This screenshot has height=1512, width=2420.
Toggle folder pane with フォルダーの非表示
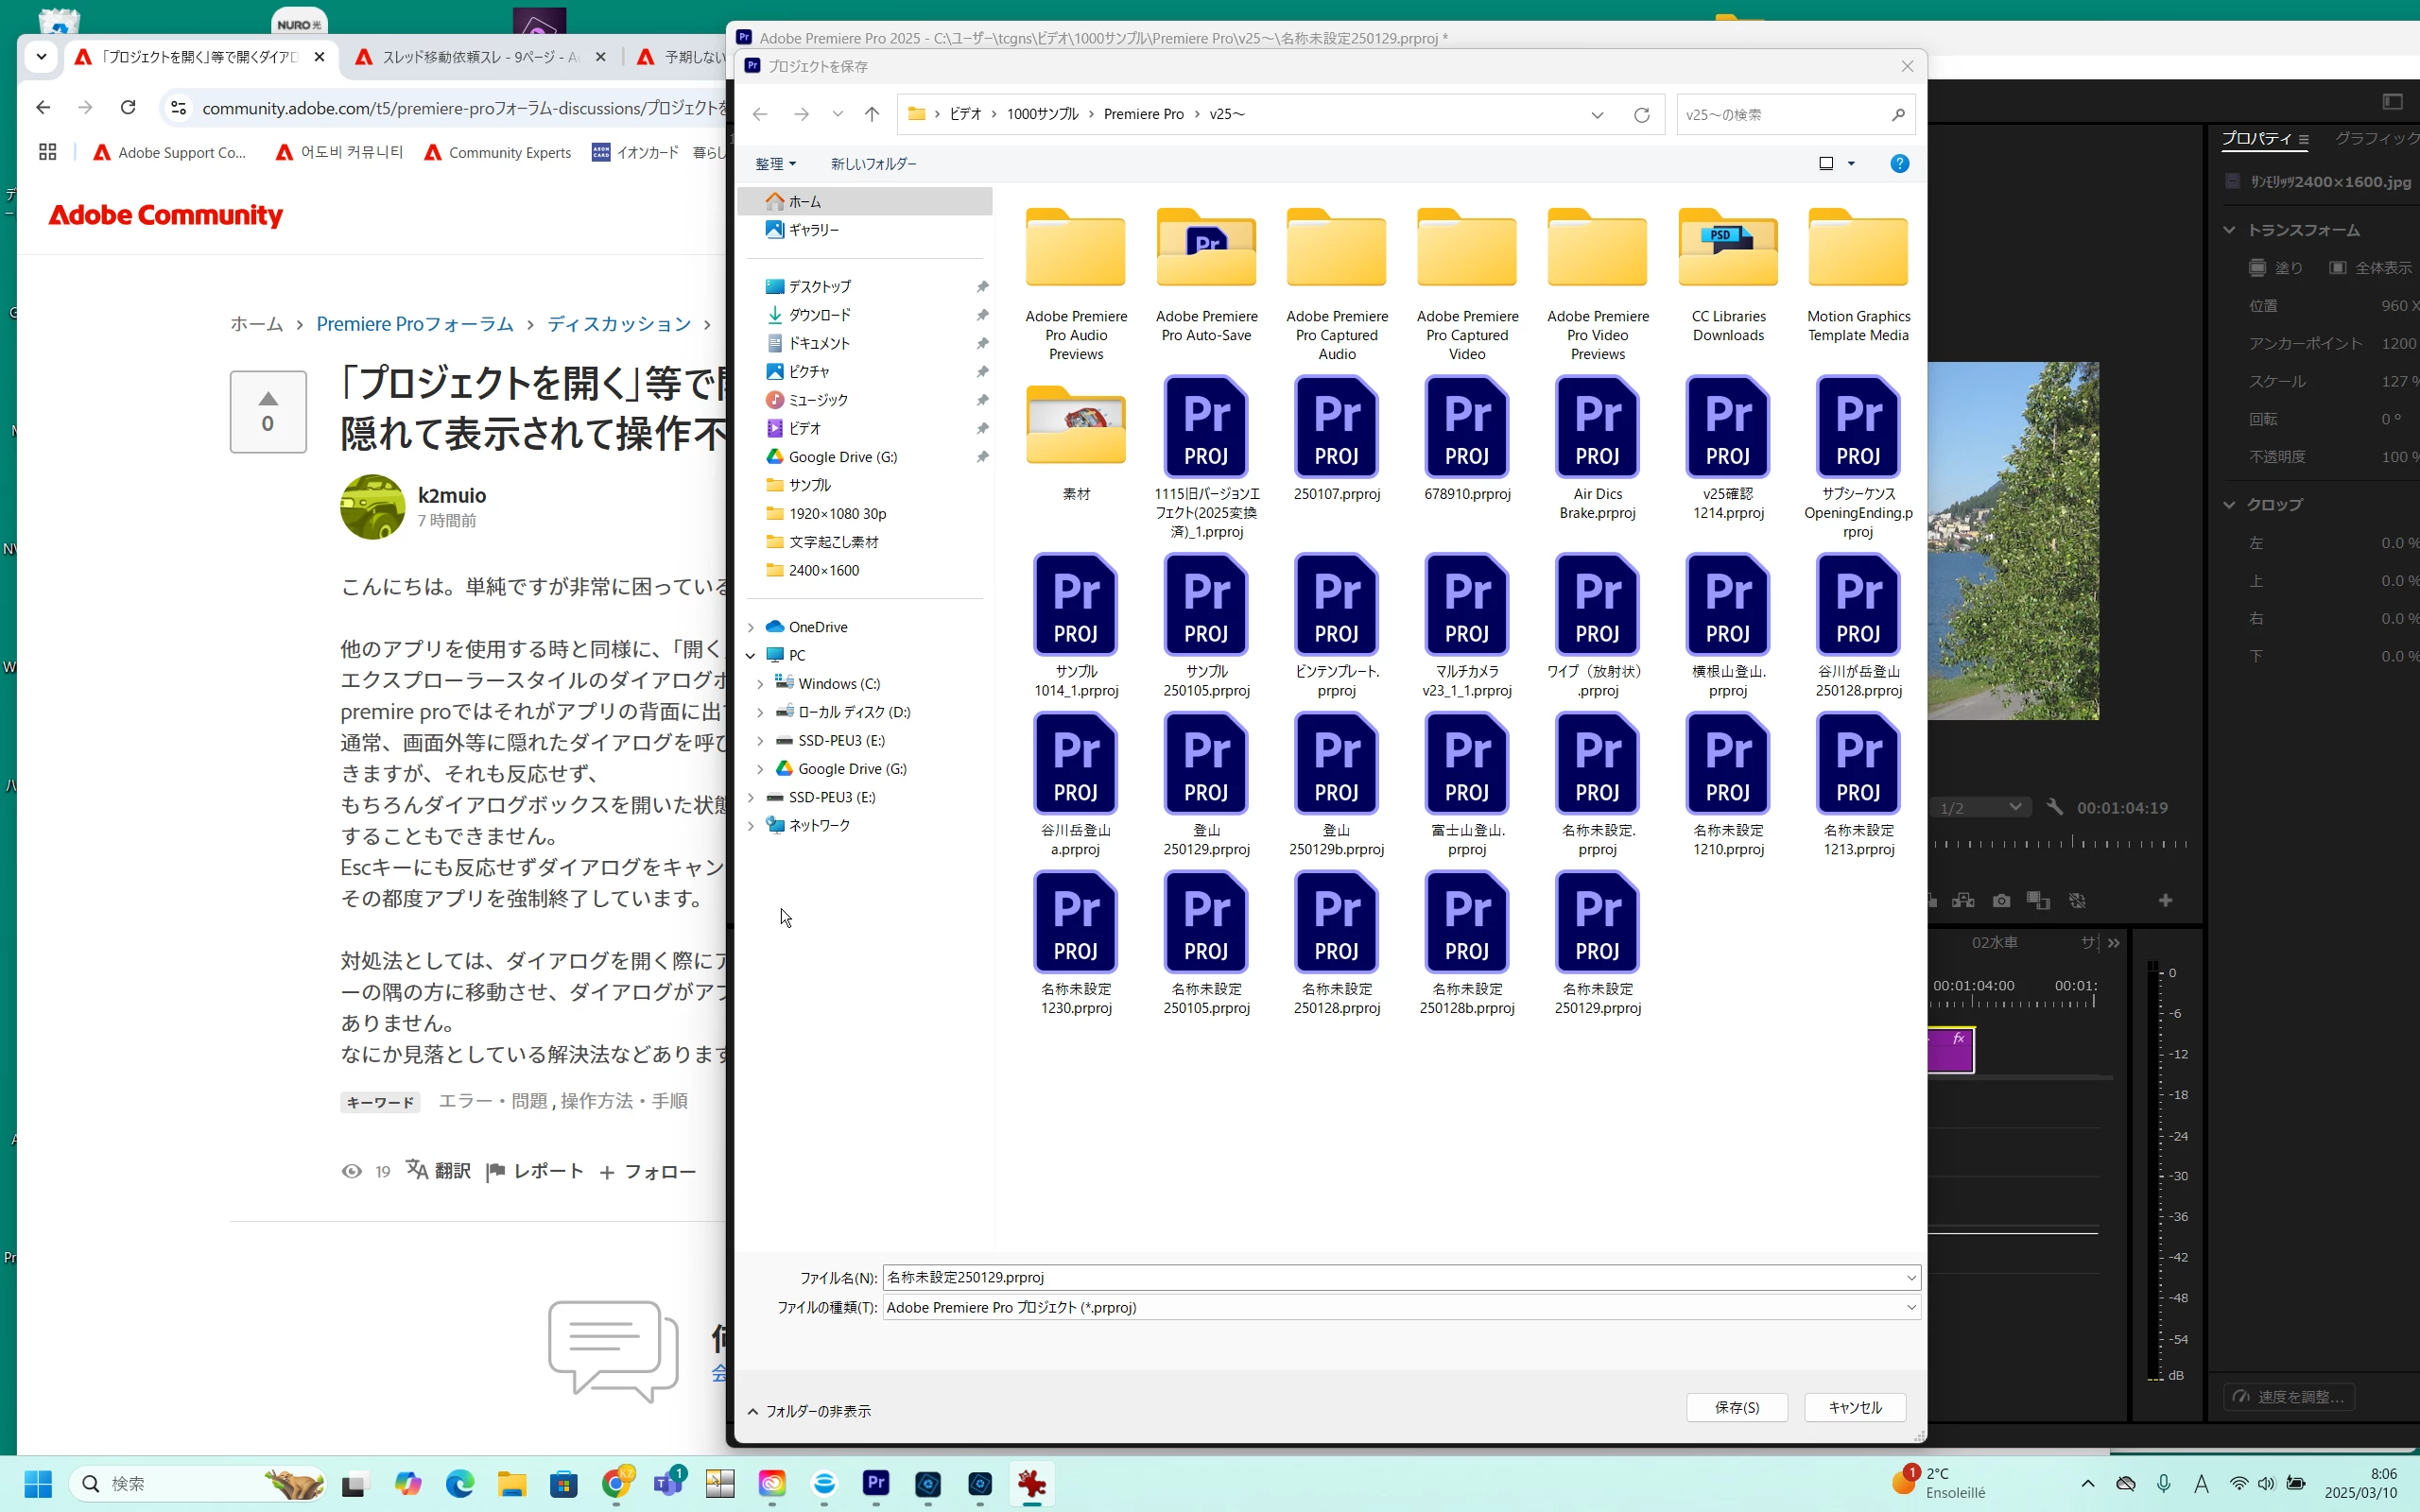pos(809,1411)
